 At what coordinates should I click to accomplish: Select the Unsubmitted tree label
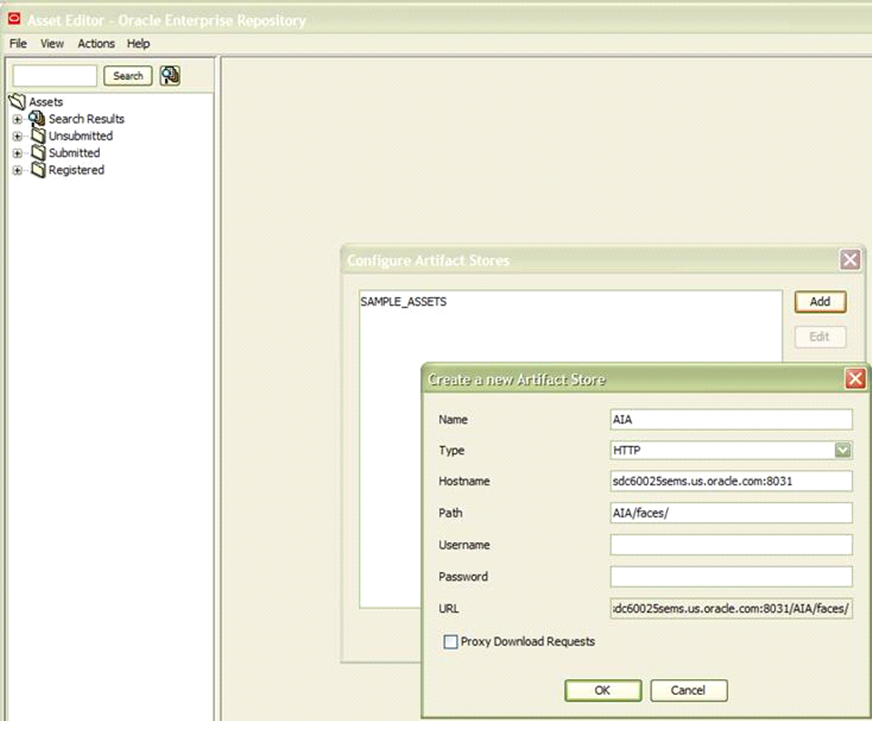pyautogui.click(x=81, y=136)
